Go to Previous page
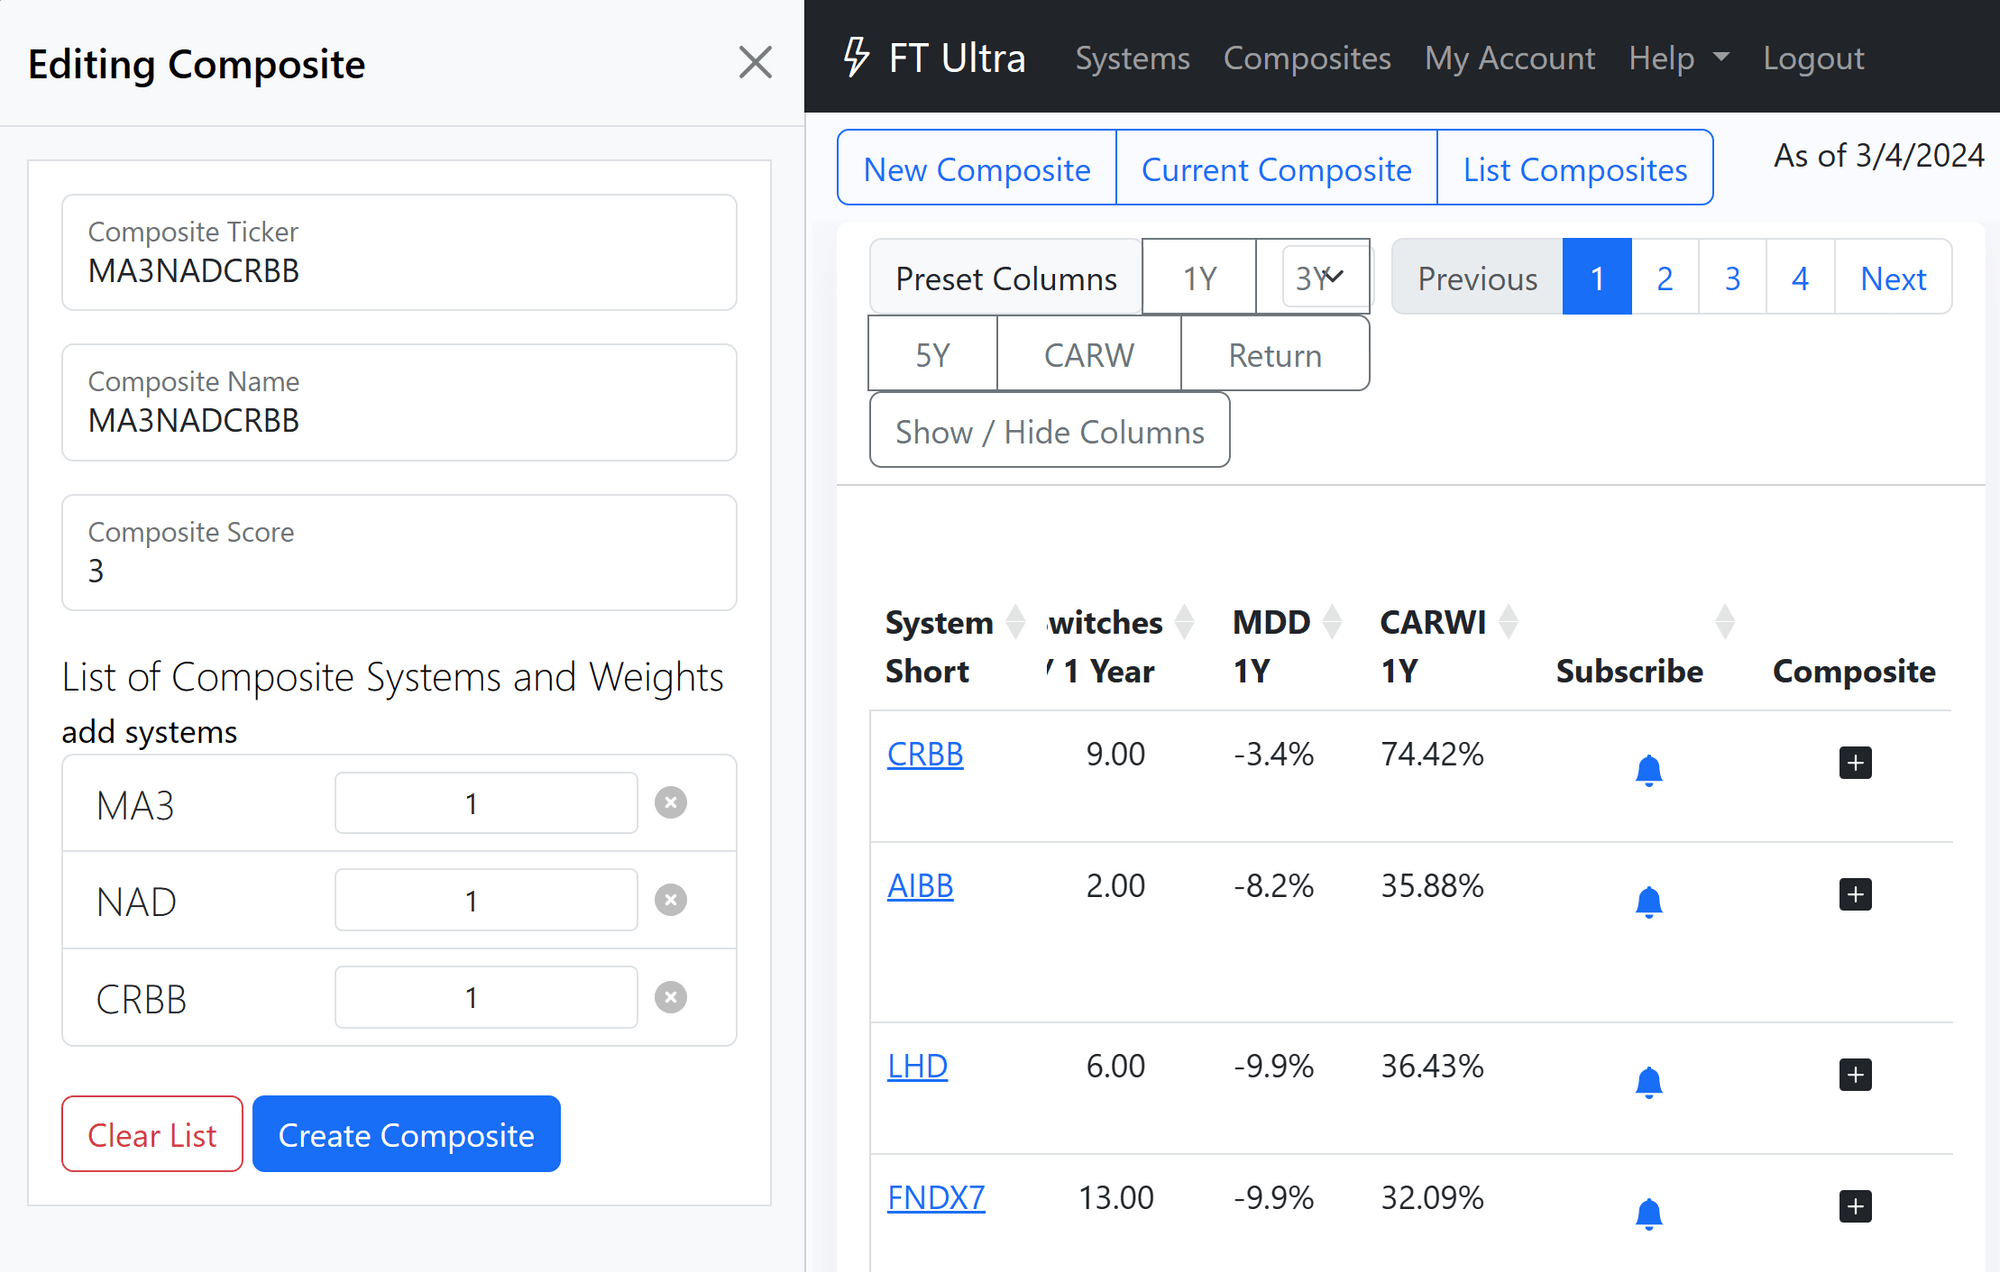The height and width of the screenshot is (1272, 2000). click(x=1477, y=277)
